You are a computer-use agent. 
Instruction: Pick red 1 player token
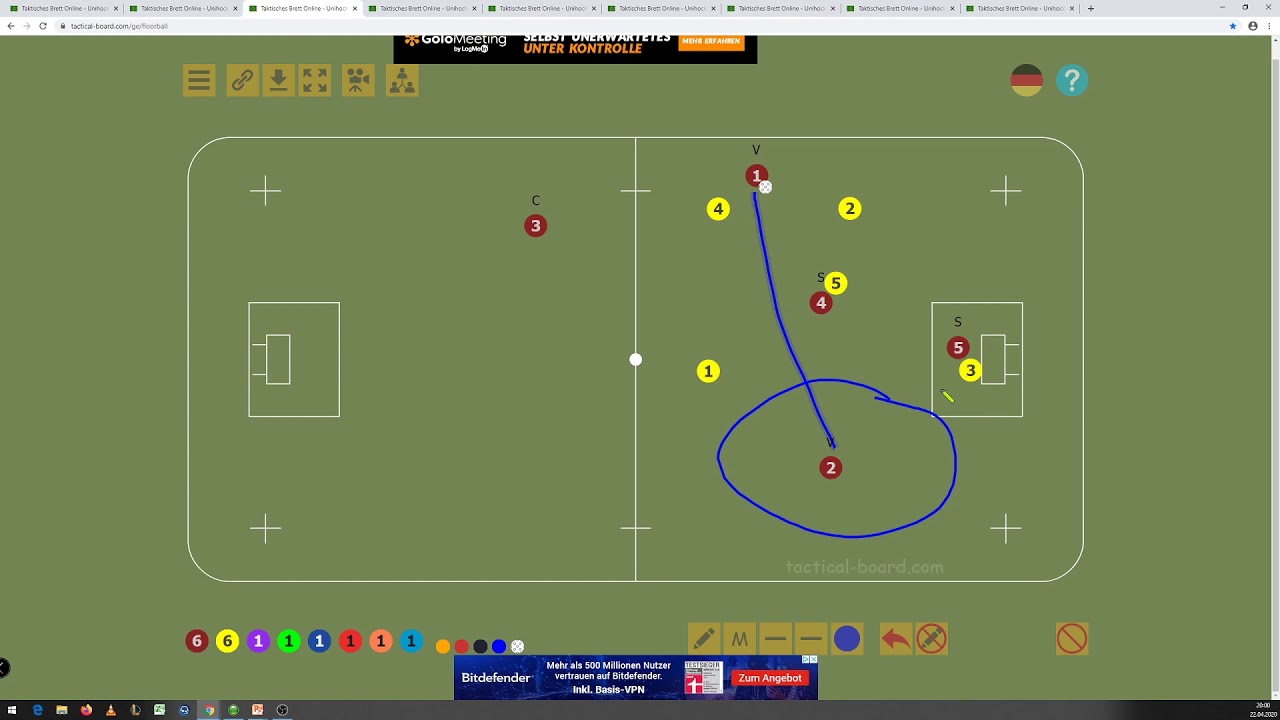pyautogui.click(x=350, y=642)
